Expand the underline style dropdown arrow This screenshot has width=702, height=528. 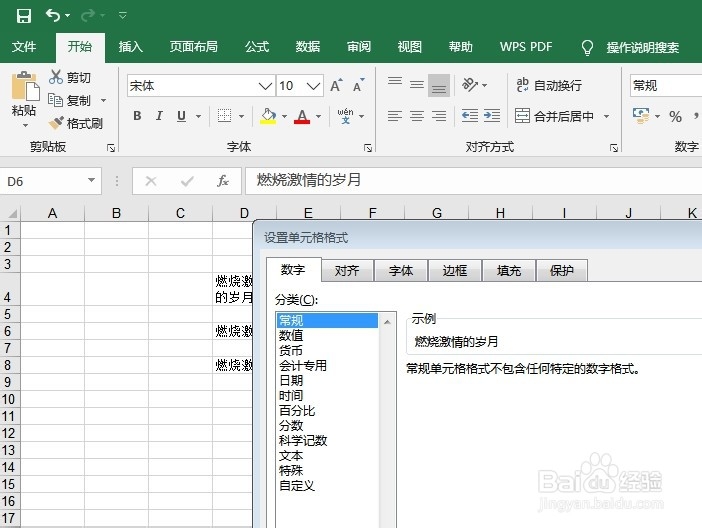198,116
